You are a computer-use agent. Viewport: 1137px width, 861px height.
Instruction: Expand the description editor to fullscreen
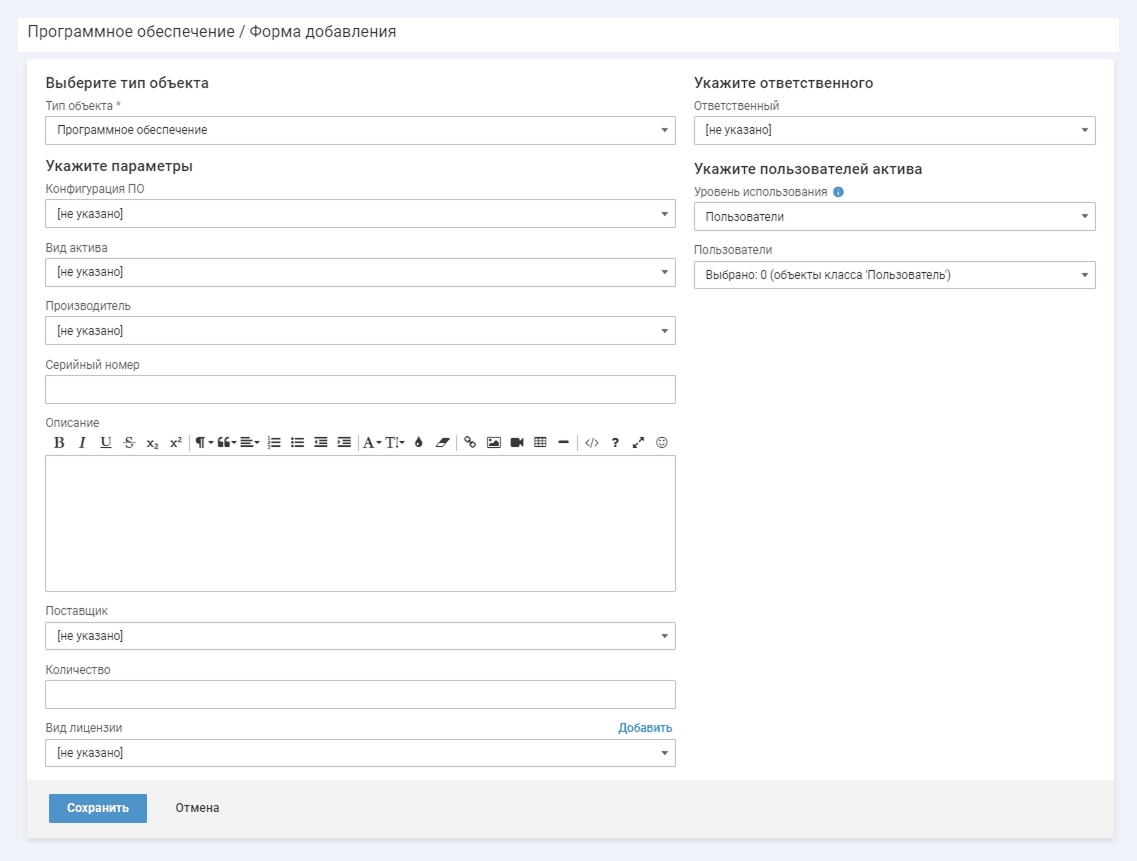(x=638, y=443)
